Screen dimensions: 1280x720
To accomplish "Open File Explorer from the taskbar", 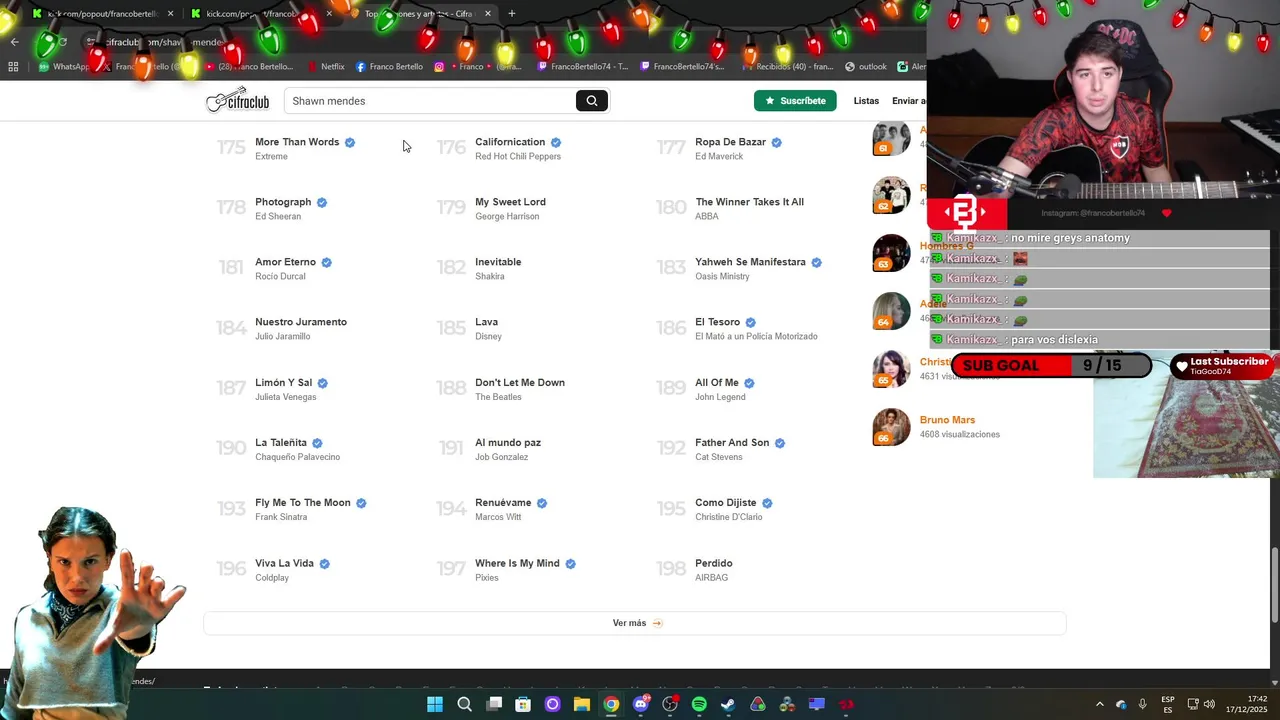I will click(581, 704).
